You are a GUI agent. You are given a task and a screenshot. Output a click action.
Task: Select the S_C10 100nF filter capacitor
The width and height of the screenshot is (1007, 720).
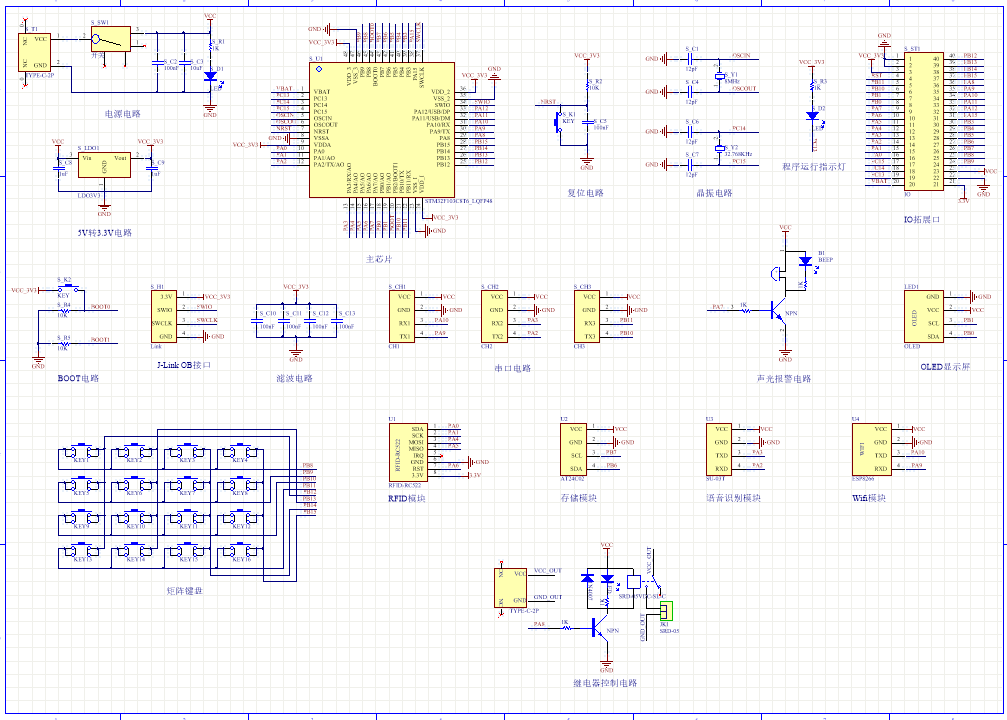click(x=256, y=319)
